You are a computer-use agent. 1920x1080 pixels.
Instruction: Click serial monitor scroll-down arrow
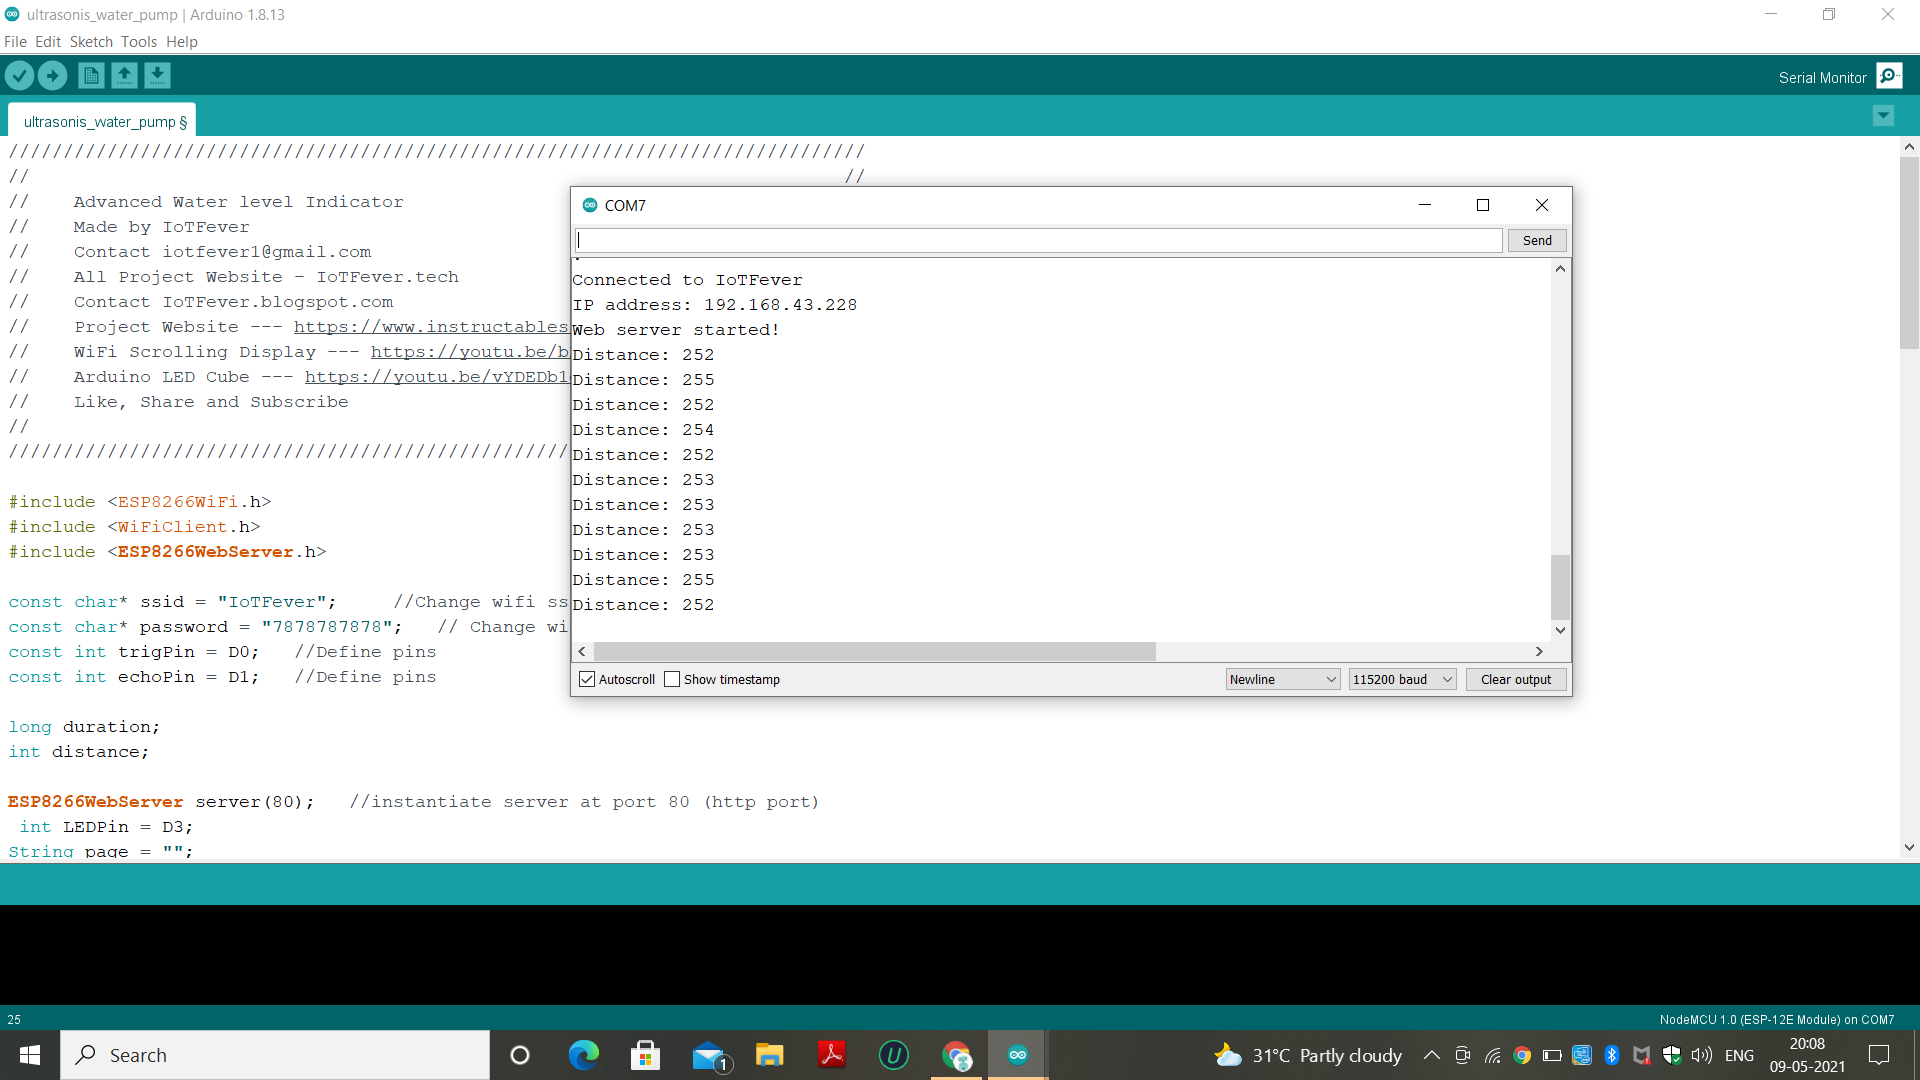coord(1560,630)
